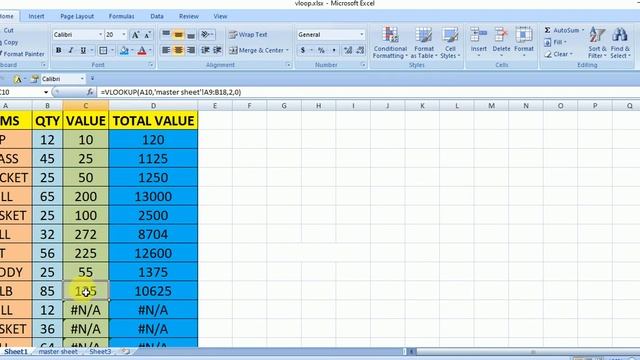
Task: Switch to the Data tab
Action: 157,16
